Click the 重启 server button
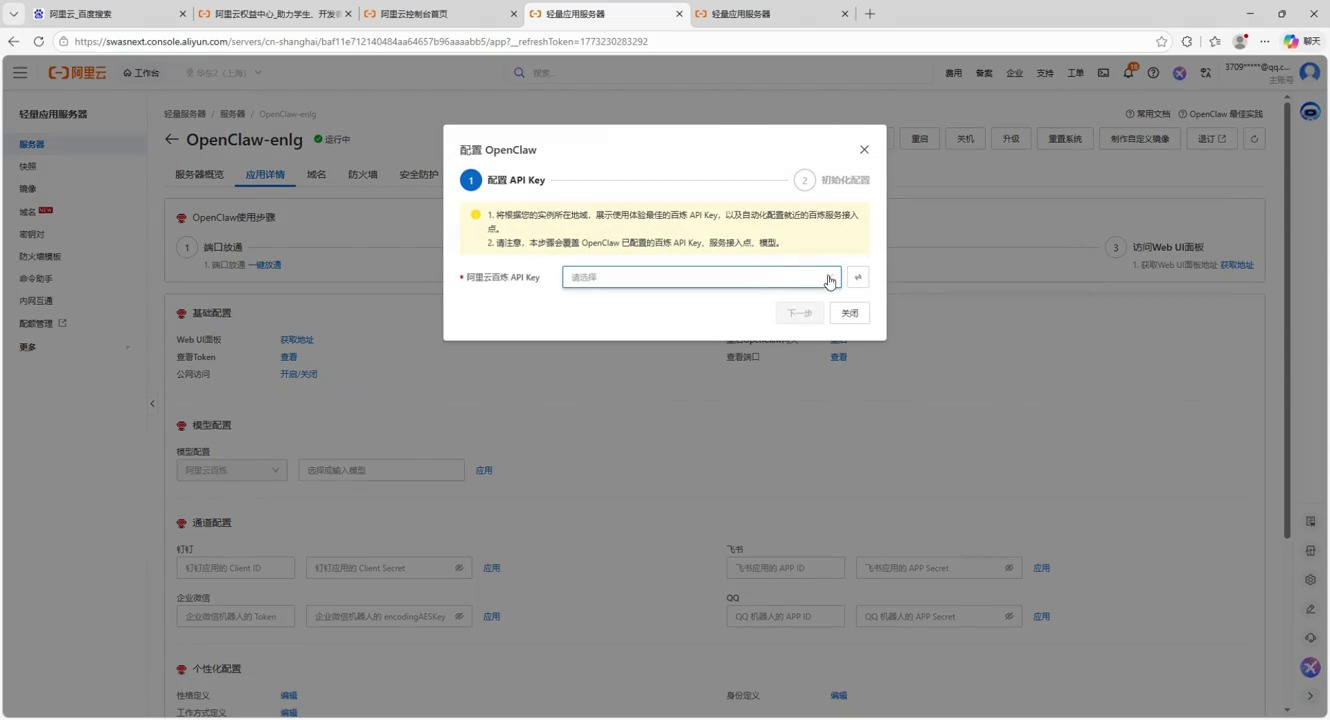Viewport: 1330px width, 720px height. click(920, 139)
